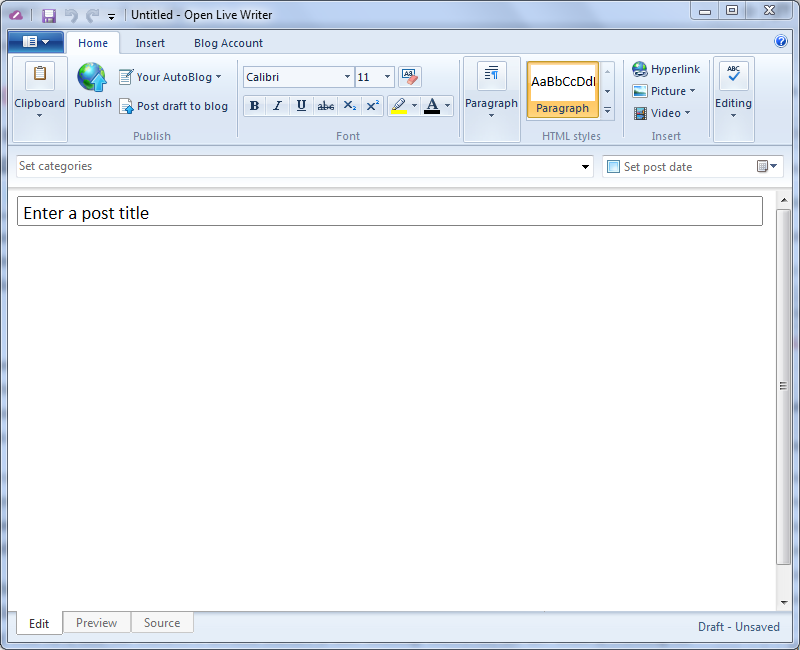The width and height of the screenshot is (800, 650).
Task: Toggle Subscript formatting
Action: [x=349, y=106]
